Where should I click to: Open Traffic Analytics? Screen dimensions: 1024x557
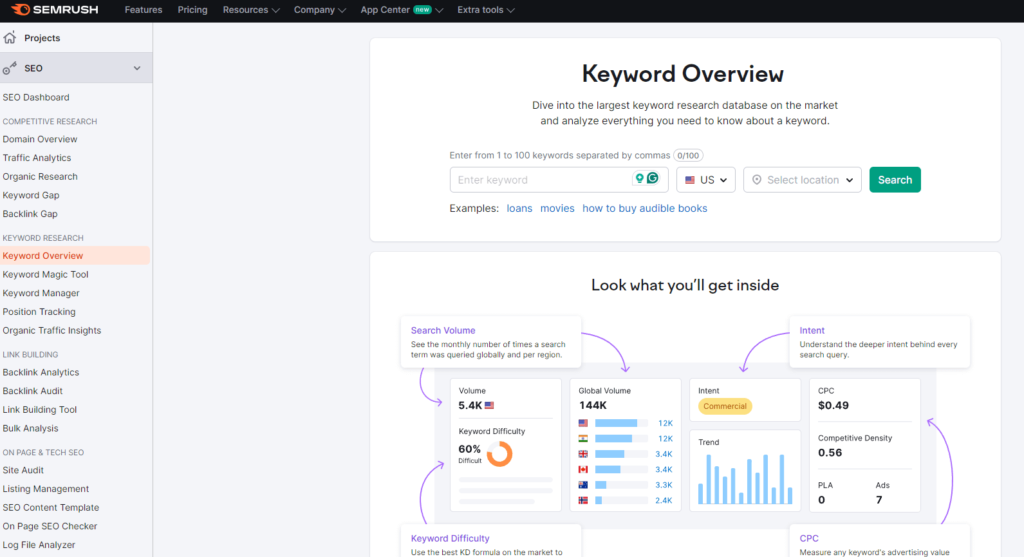(x=37, y=158)
